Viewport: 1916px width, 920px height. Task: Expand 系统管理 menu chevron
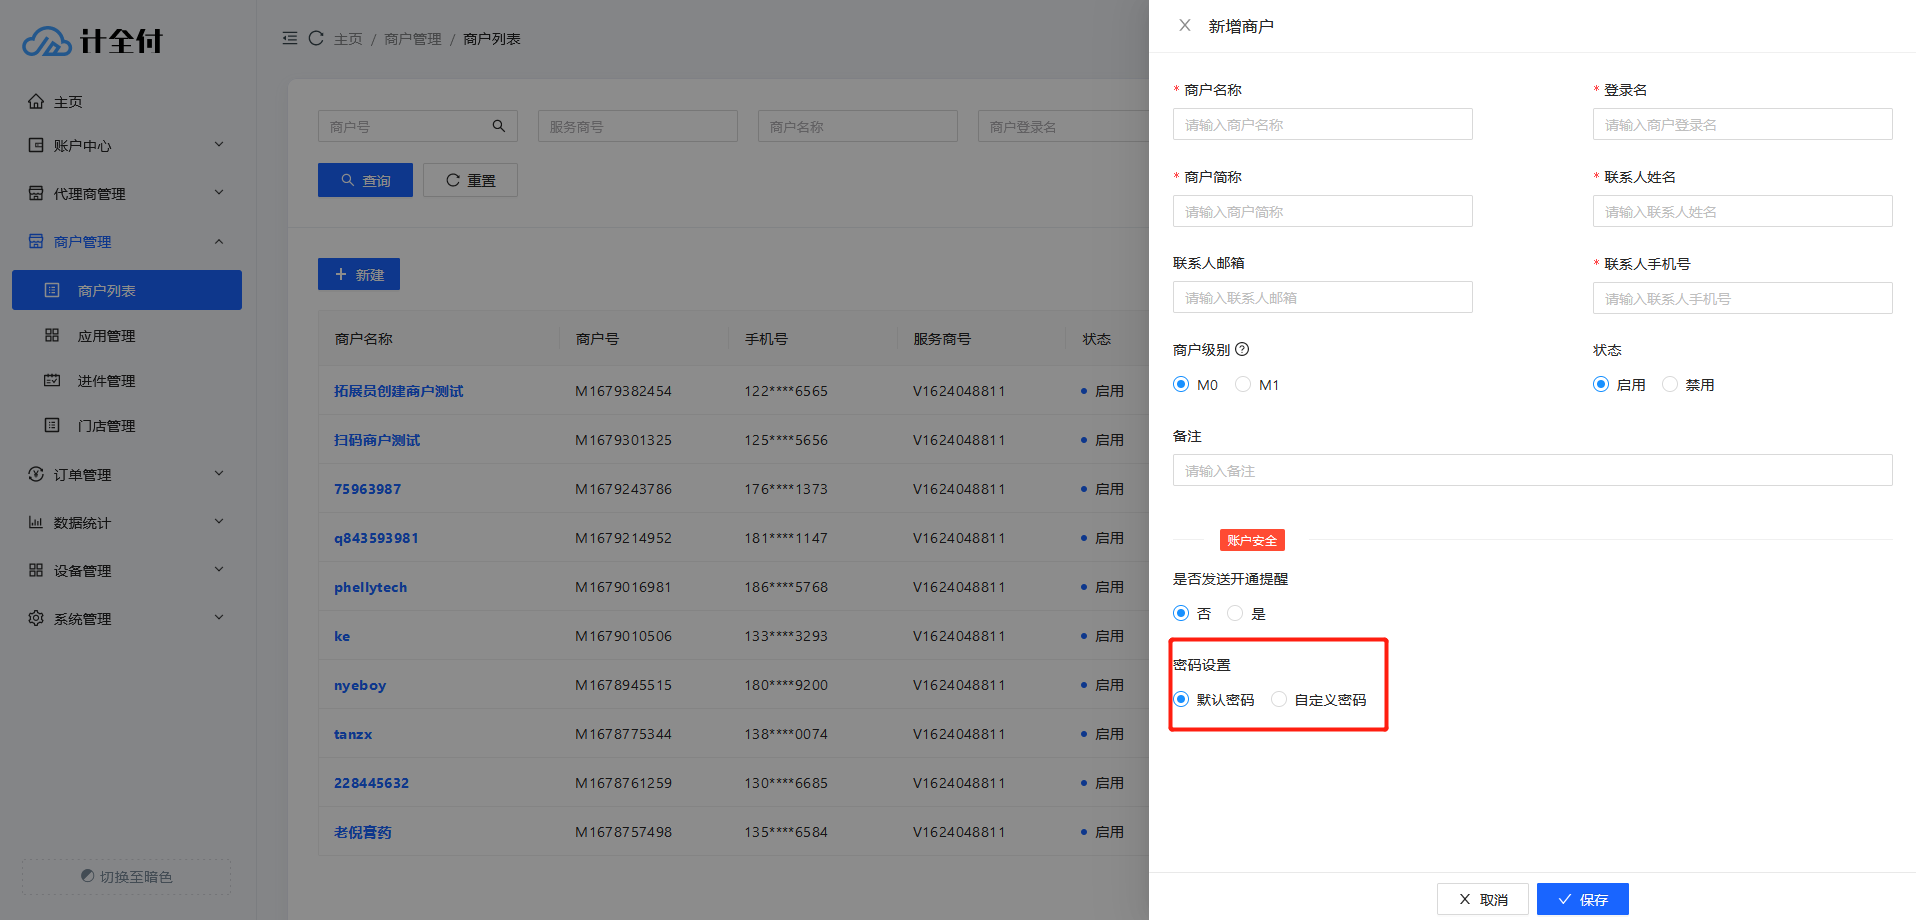[x=219, y=618]
